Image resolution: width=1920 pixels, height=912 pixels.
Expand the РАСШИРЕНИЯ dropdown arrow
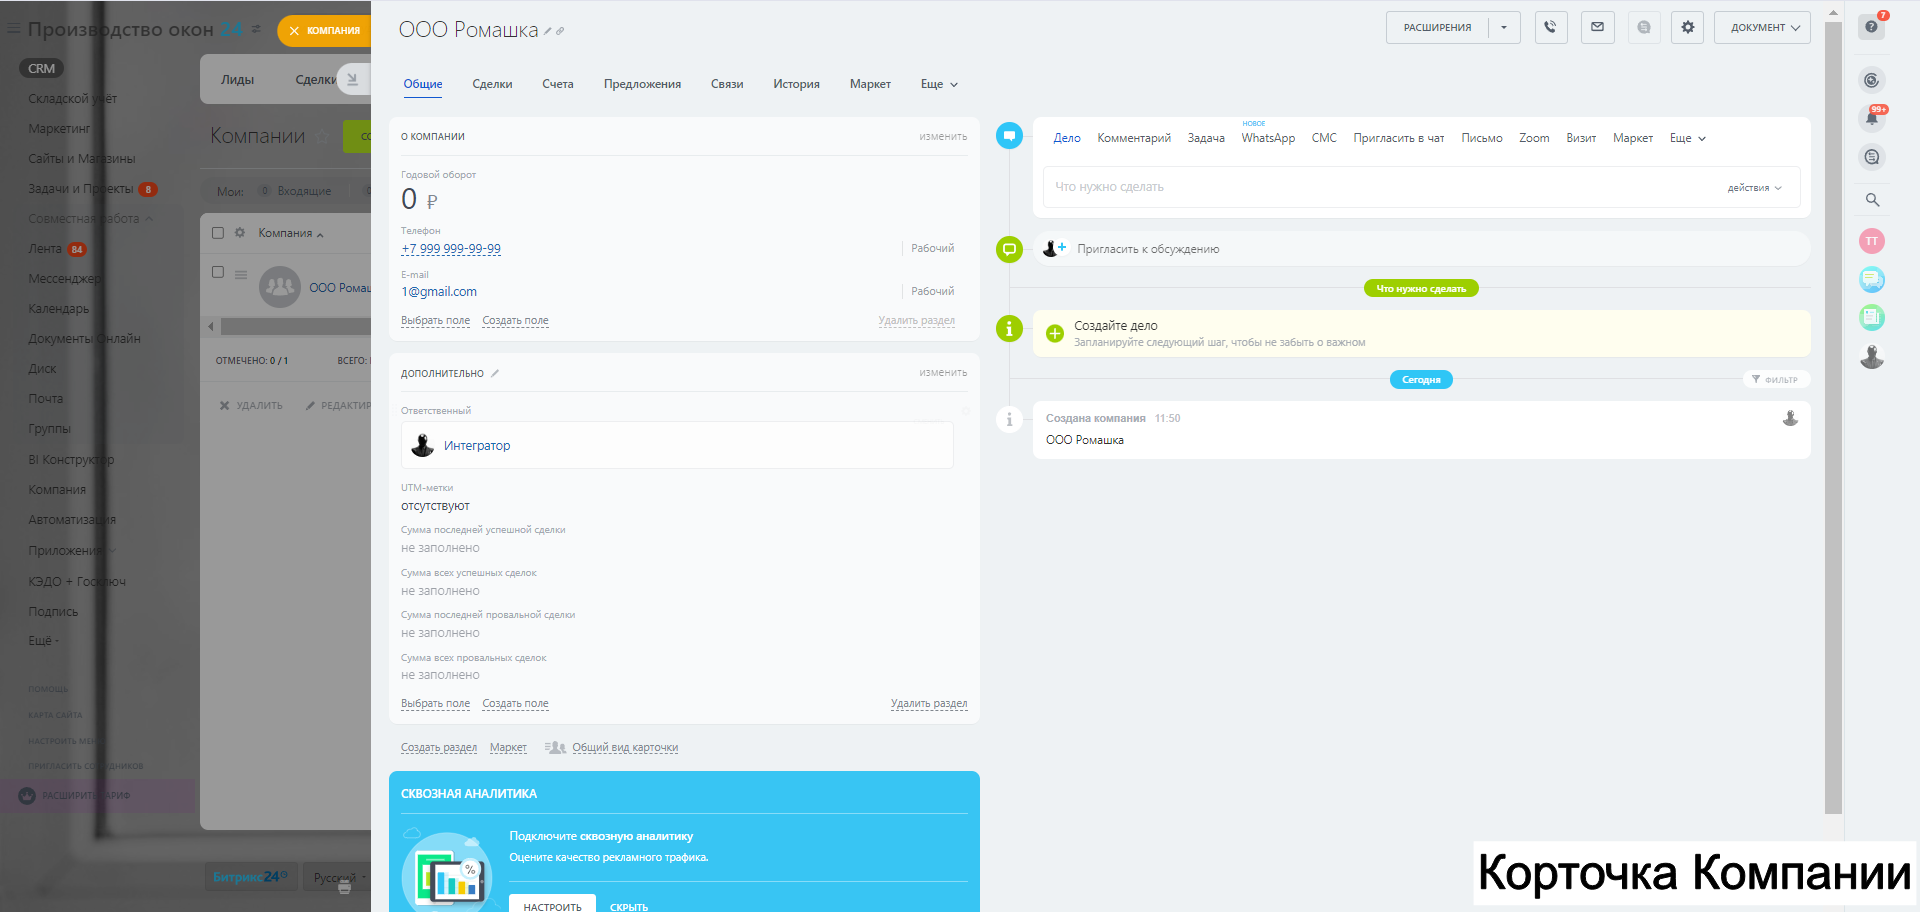1504,28
